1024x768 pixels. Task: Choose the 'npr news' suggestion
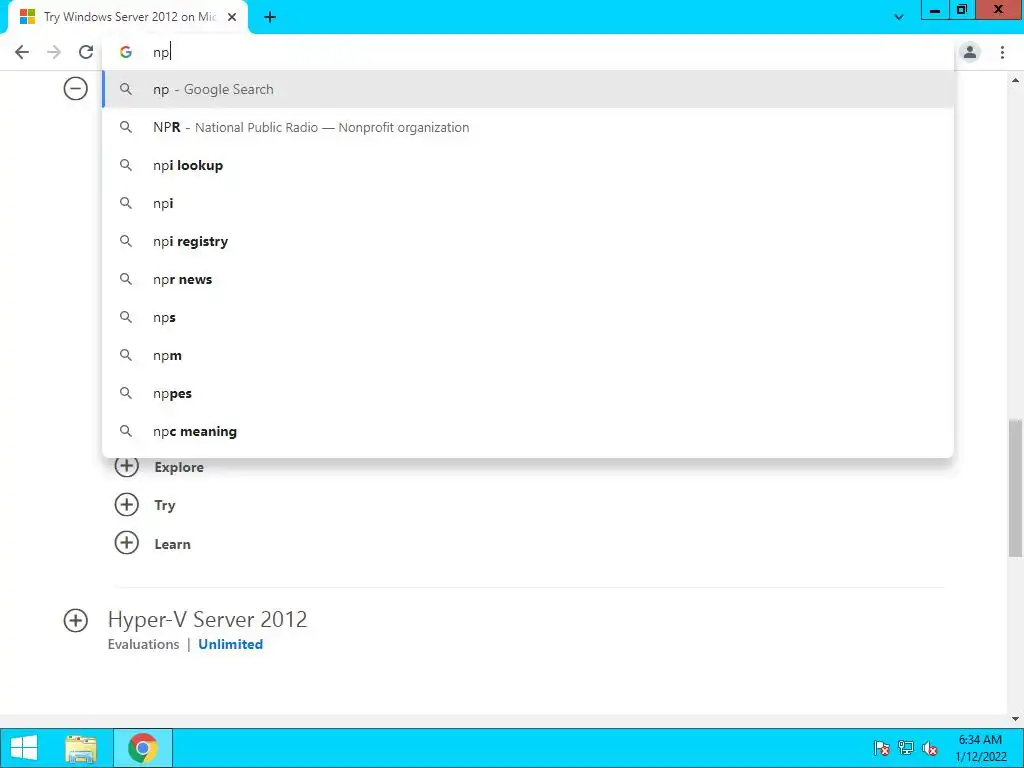coord(528,280)
